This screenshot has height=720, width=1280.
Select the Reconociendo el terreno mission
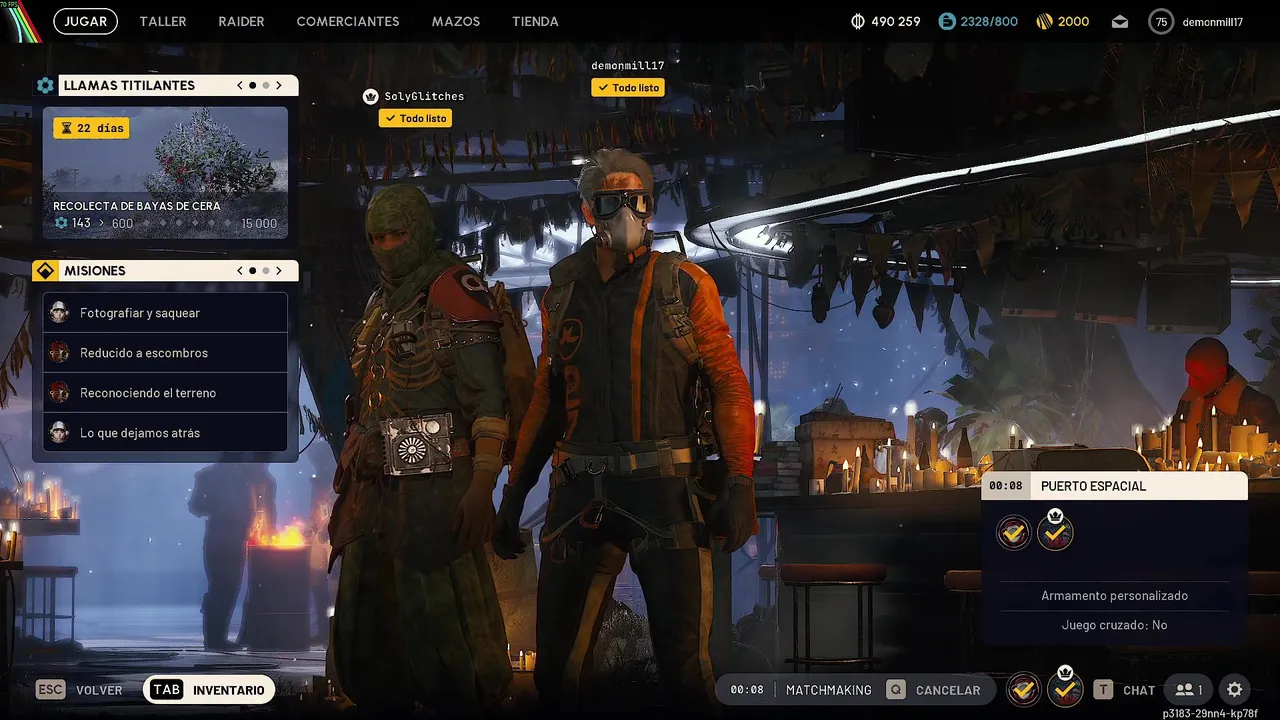coord(165,393)
